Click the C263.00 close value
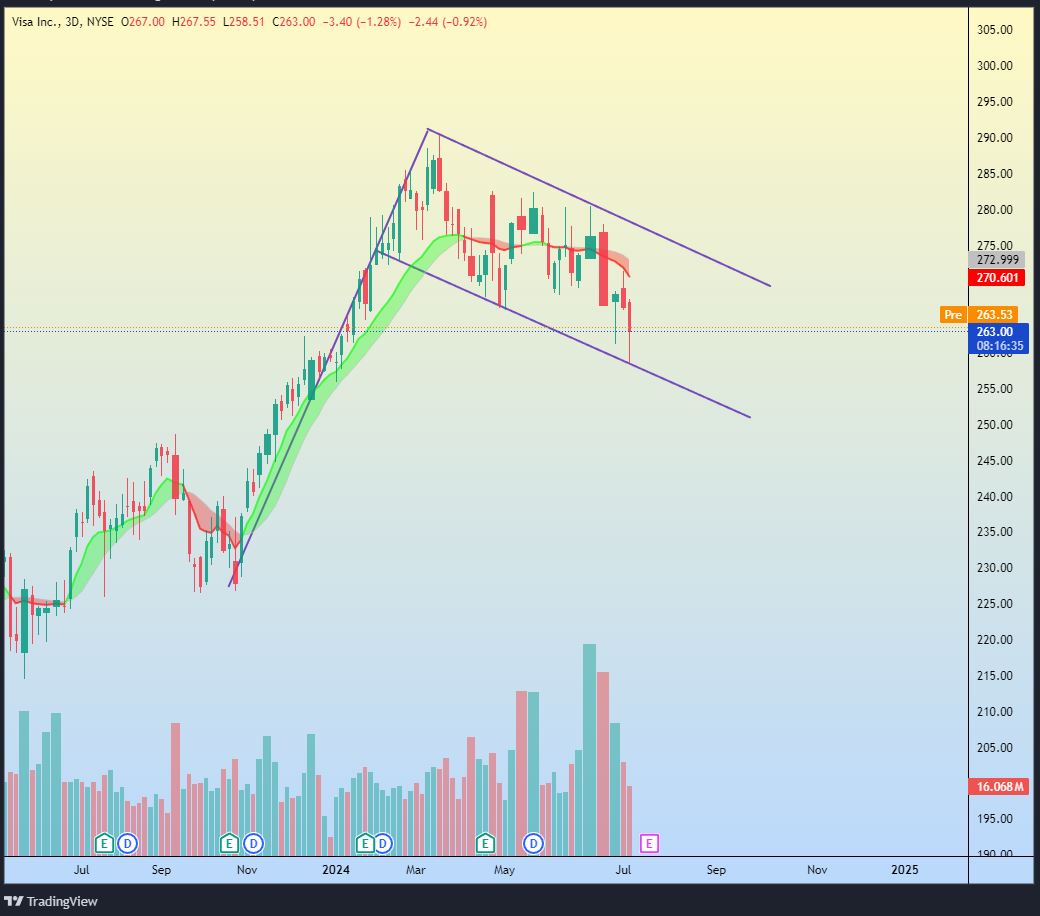Viewport: 1040px width, 916px height. pyautogui.click(x=294, y=22)
